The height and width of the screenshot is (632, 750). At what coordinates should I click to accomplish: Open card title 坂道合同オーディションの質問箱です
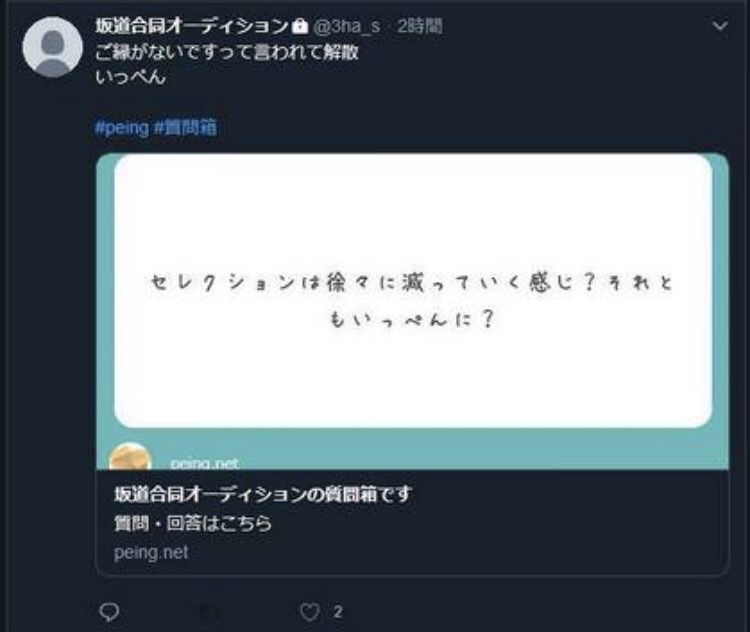pos(263,494)
